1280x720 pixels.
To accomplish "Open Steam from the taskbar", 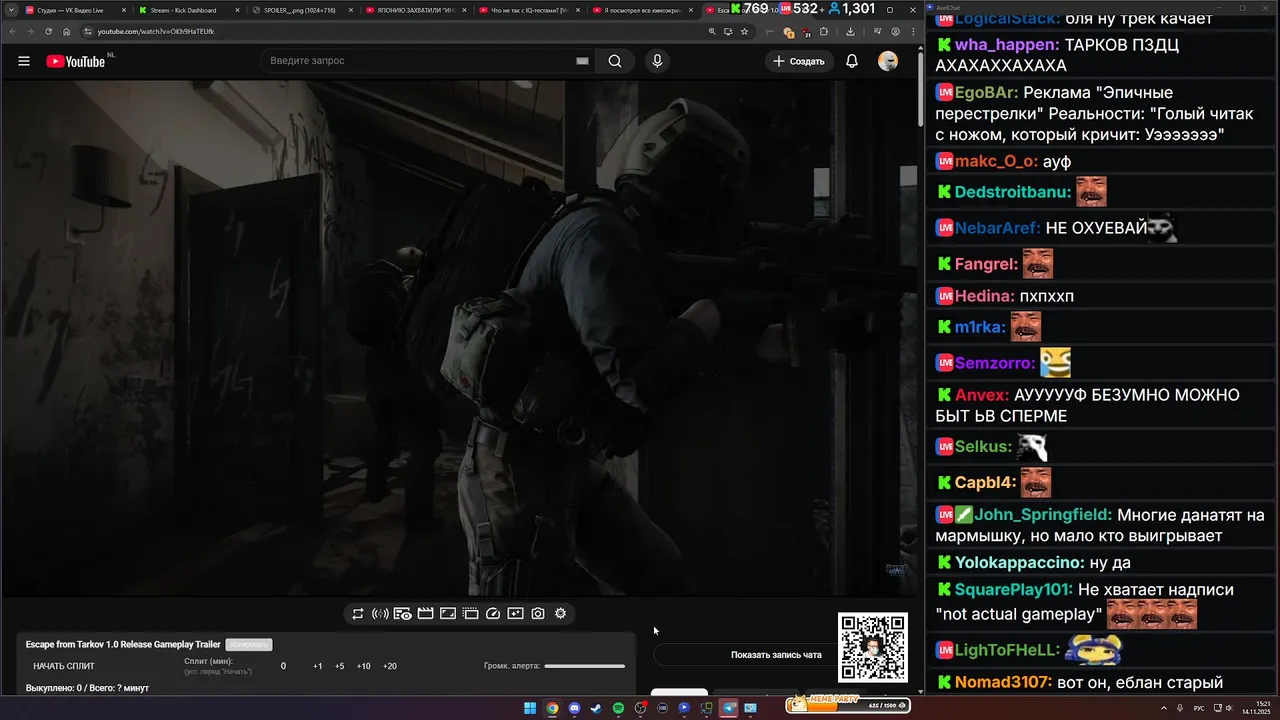I will tap(596, 708).
